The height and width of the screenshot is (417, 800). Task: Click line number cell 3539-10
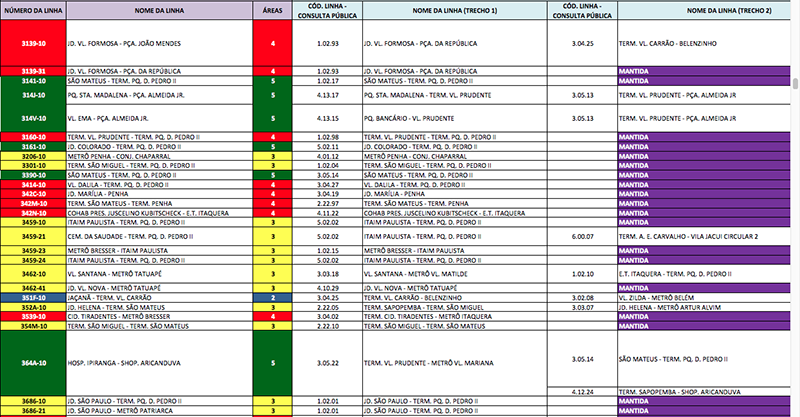pyautogui.click(x=33, y=316)
